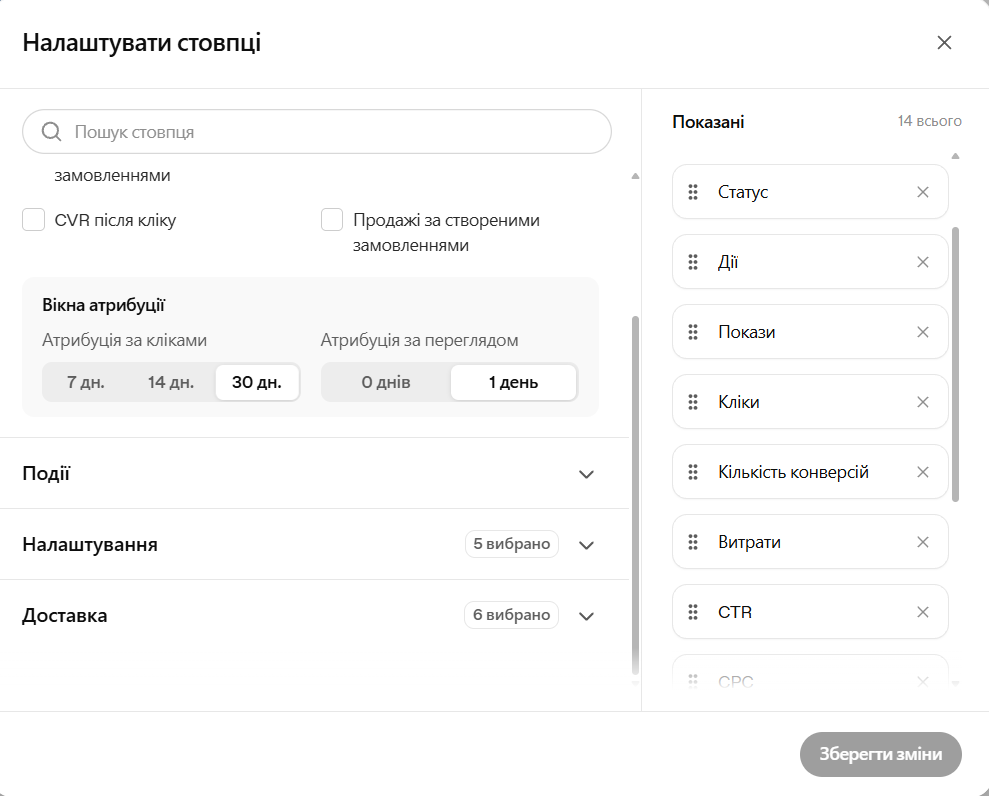The width and height of the screenshot is (989, 796).
Task: Select 0 днів view attribution
Action: (386, 382)
